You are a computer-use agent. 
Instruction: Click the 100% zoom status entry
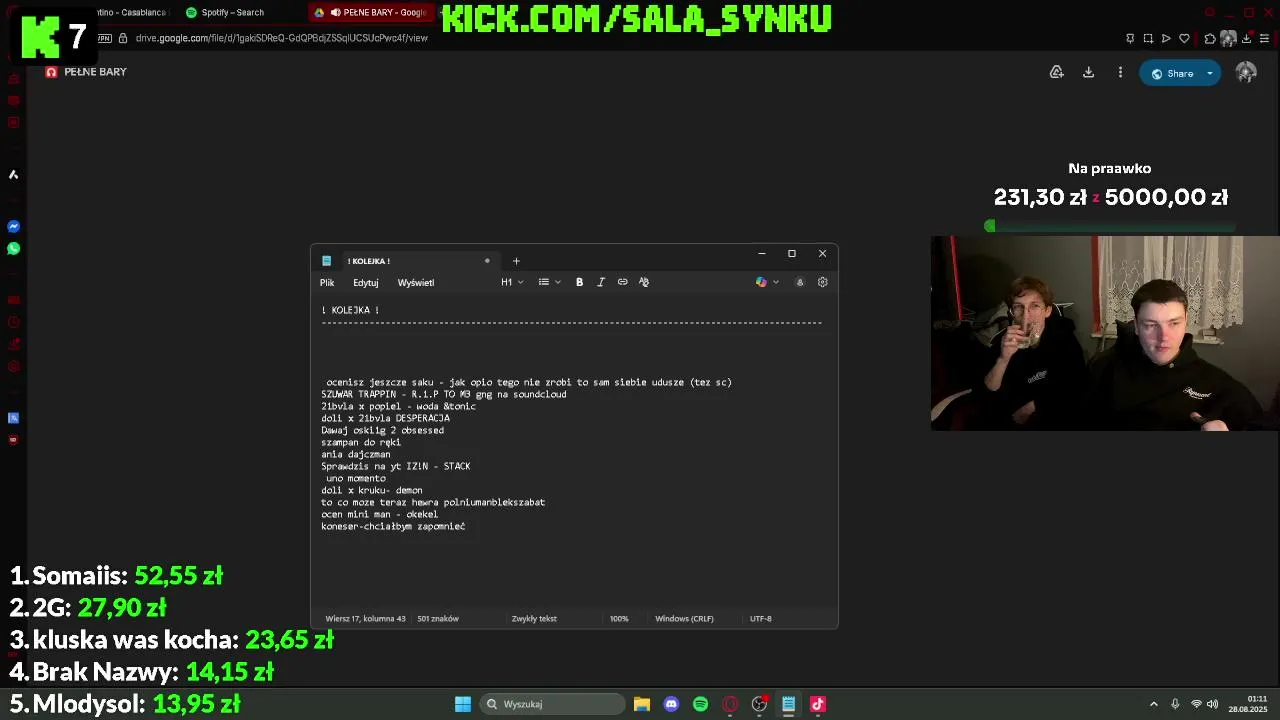(x=619, y=619)
